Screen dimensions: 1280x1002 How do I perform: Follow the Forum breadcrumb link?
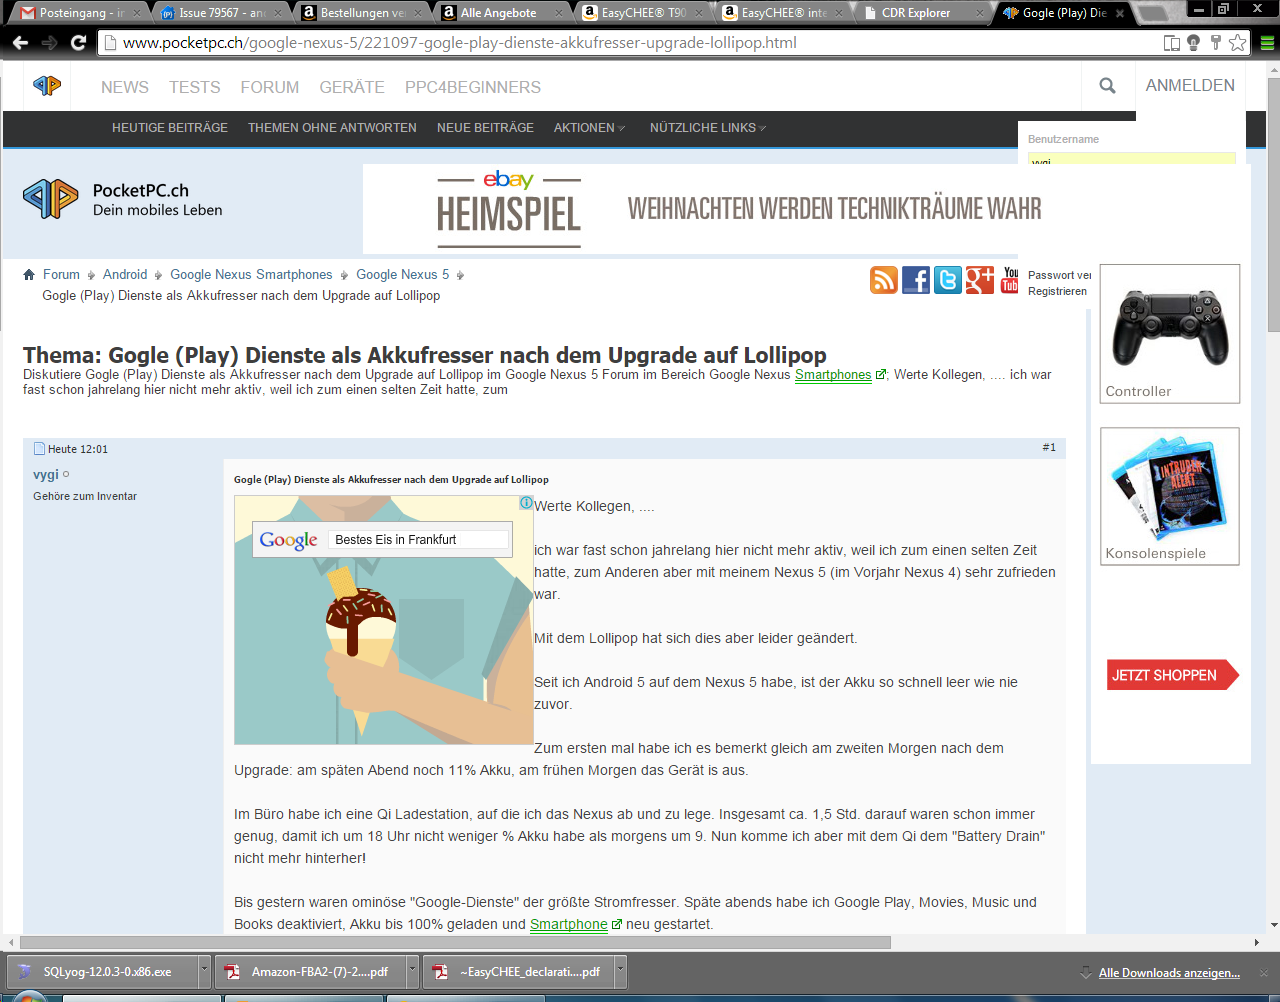click(x=61, y=274)
